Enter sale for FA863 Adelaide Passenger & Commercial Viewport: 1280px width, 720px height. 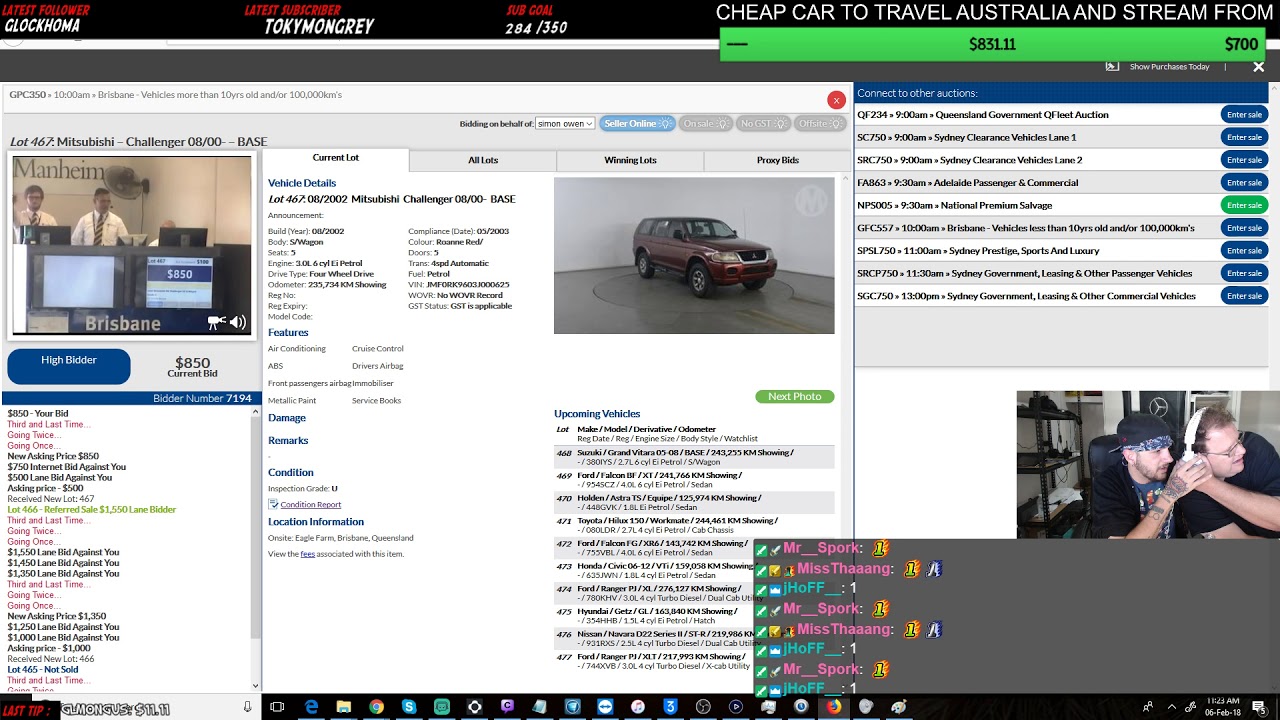[x=1244, y=183]
